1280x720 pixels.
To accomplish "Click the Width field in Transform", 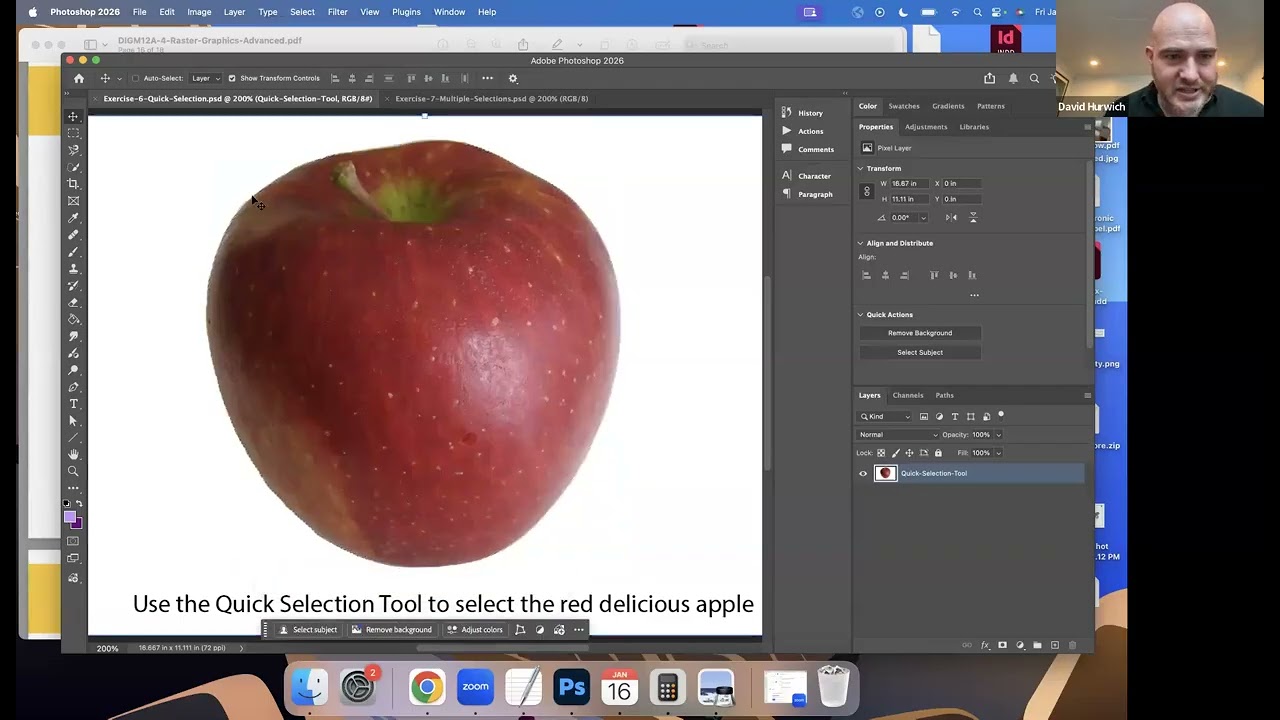I will click(909, 184).
